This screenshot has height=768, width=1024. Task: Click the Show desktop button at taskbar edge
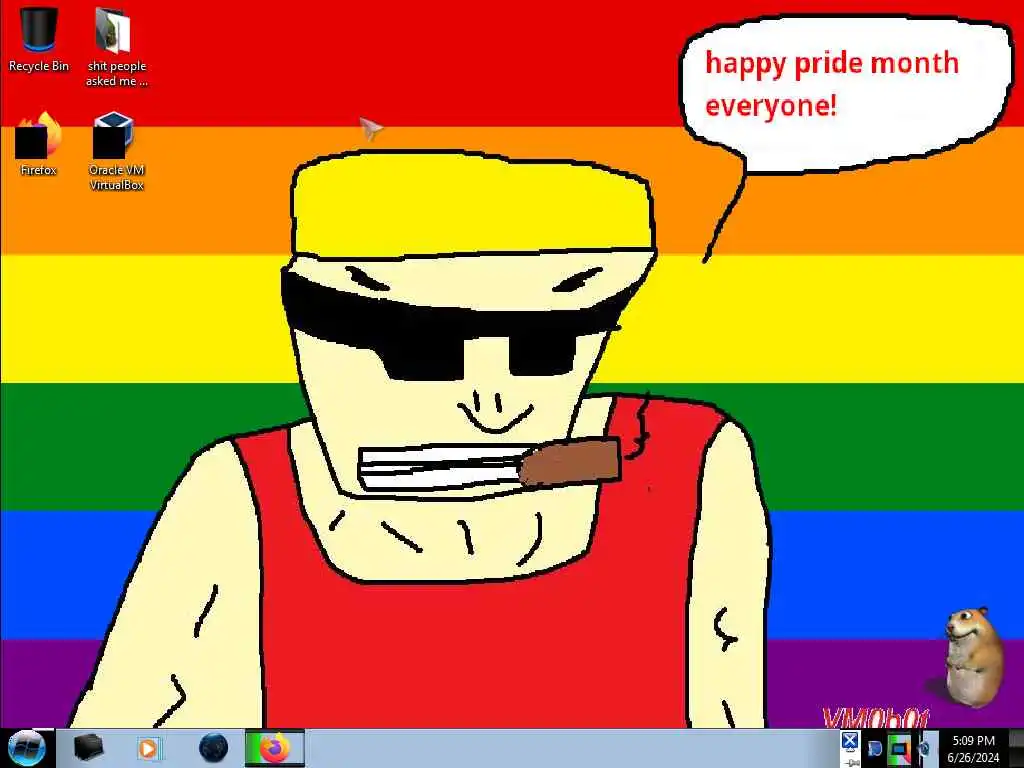point(1016,749)
